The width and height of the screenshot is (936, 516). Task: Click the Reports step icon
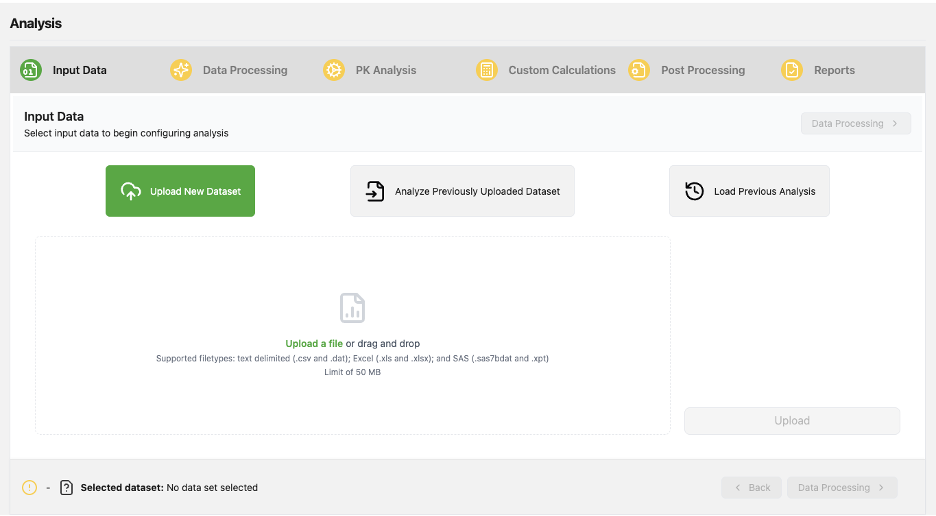coord(792,70)
